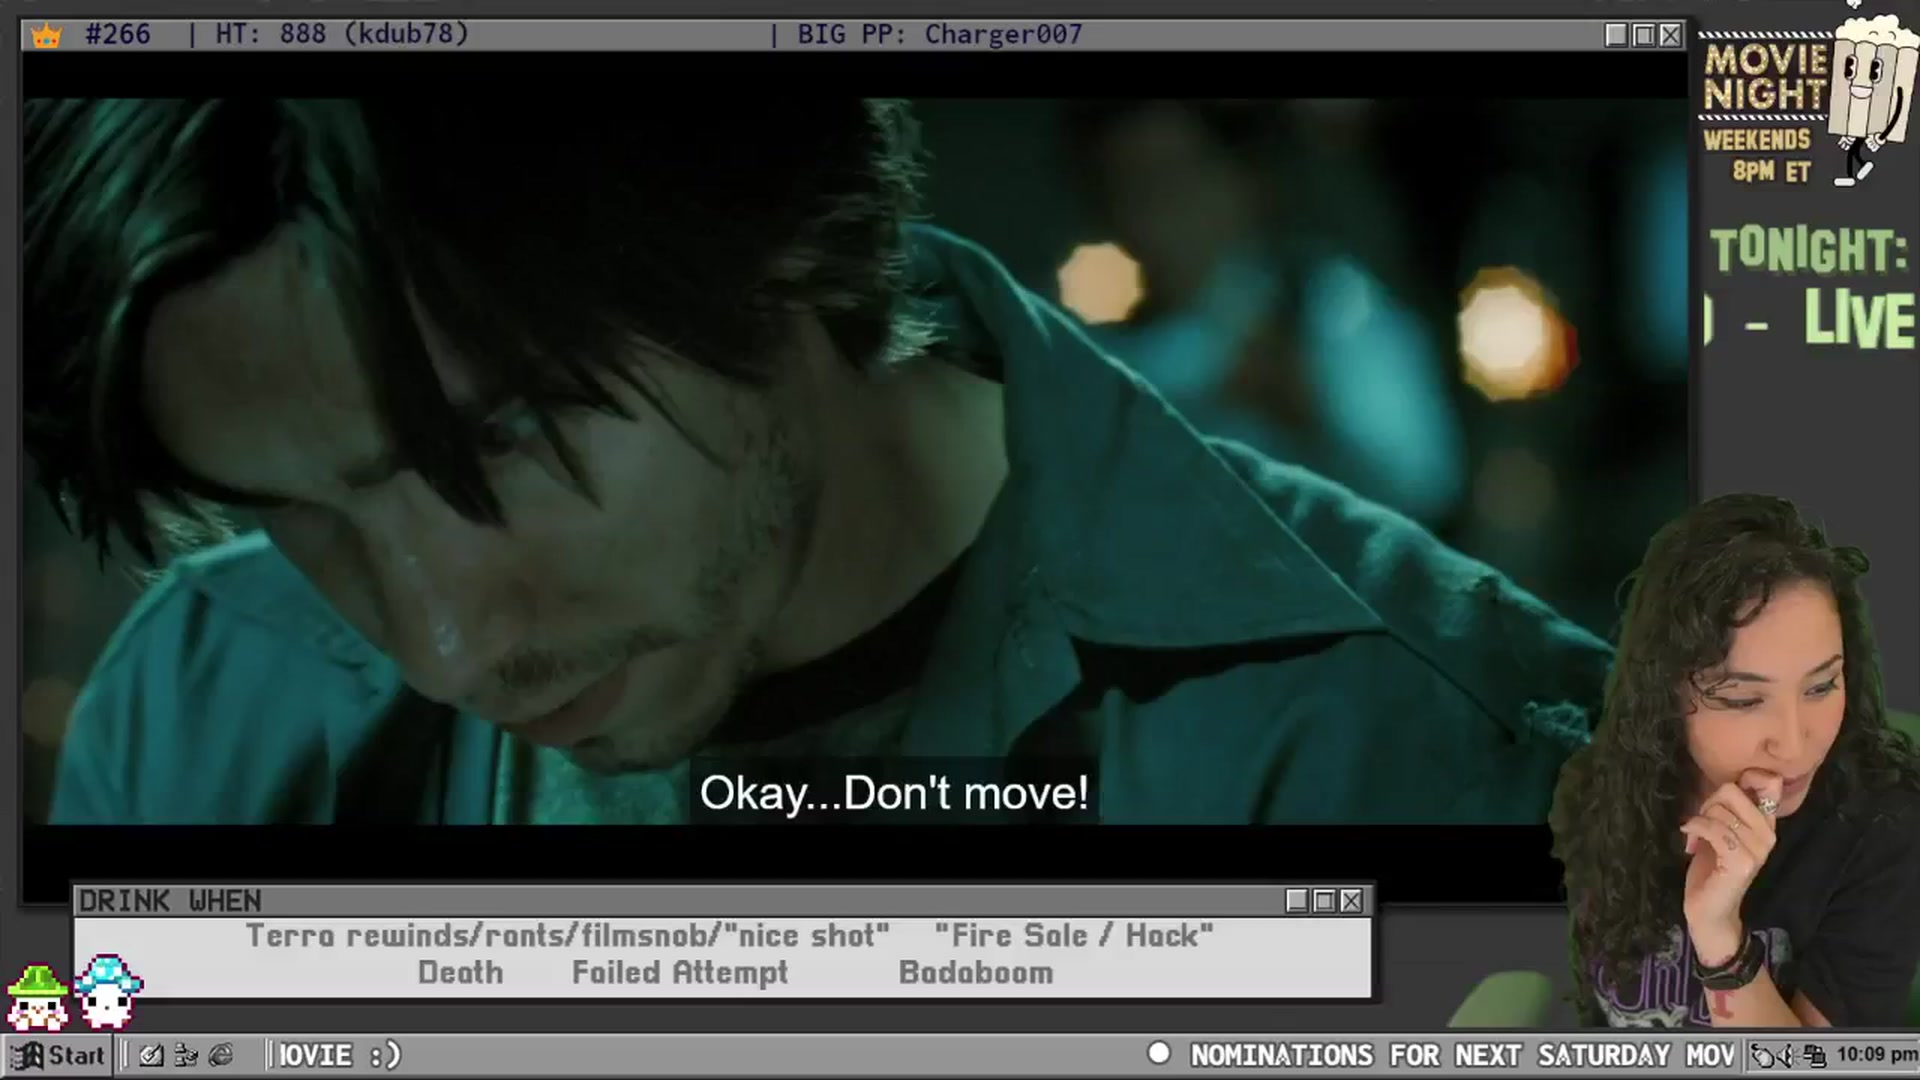Click the "Death" drink rule

(x=461, y=973)
